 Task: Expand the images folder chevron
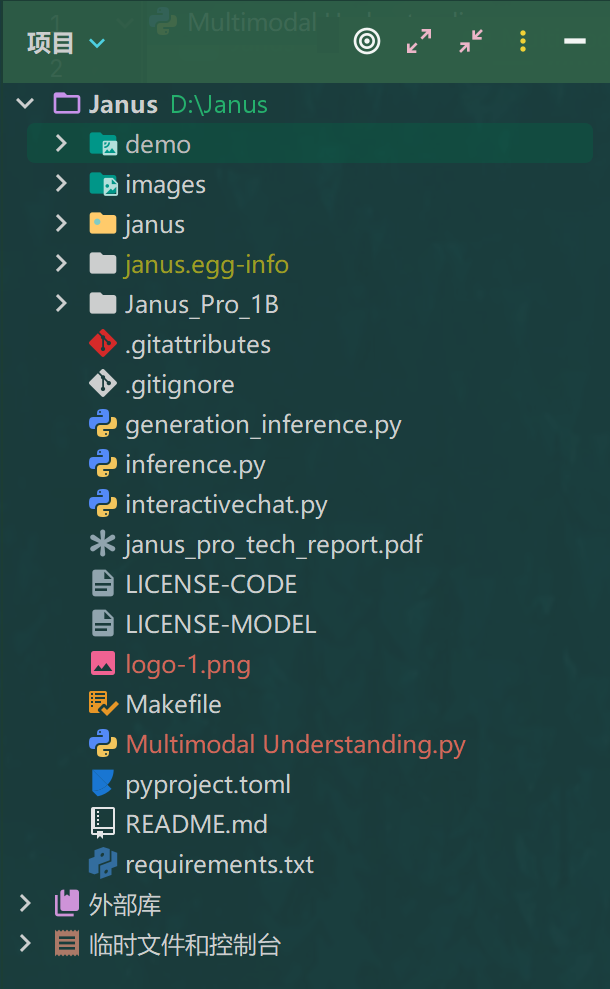(62, 184)
